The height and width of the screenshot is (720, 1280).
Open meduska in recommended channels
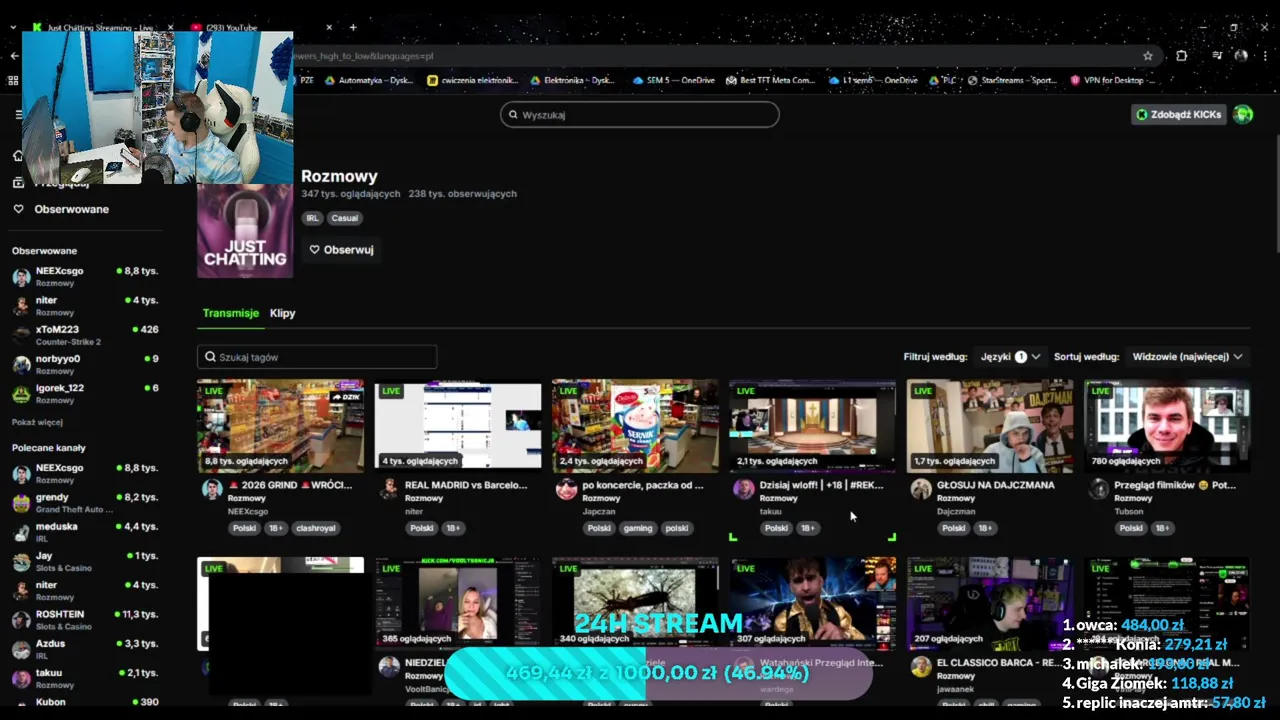coord(85,531)
